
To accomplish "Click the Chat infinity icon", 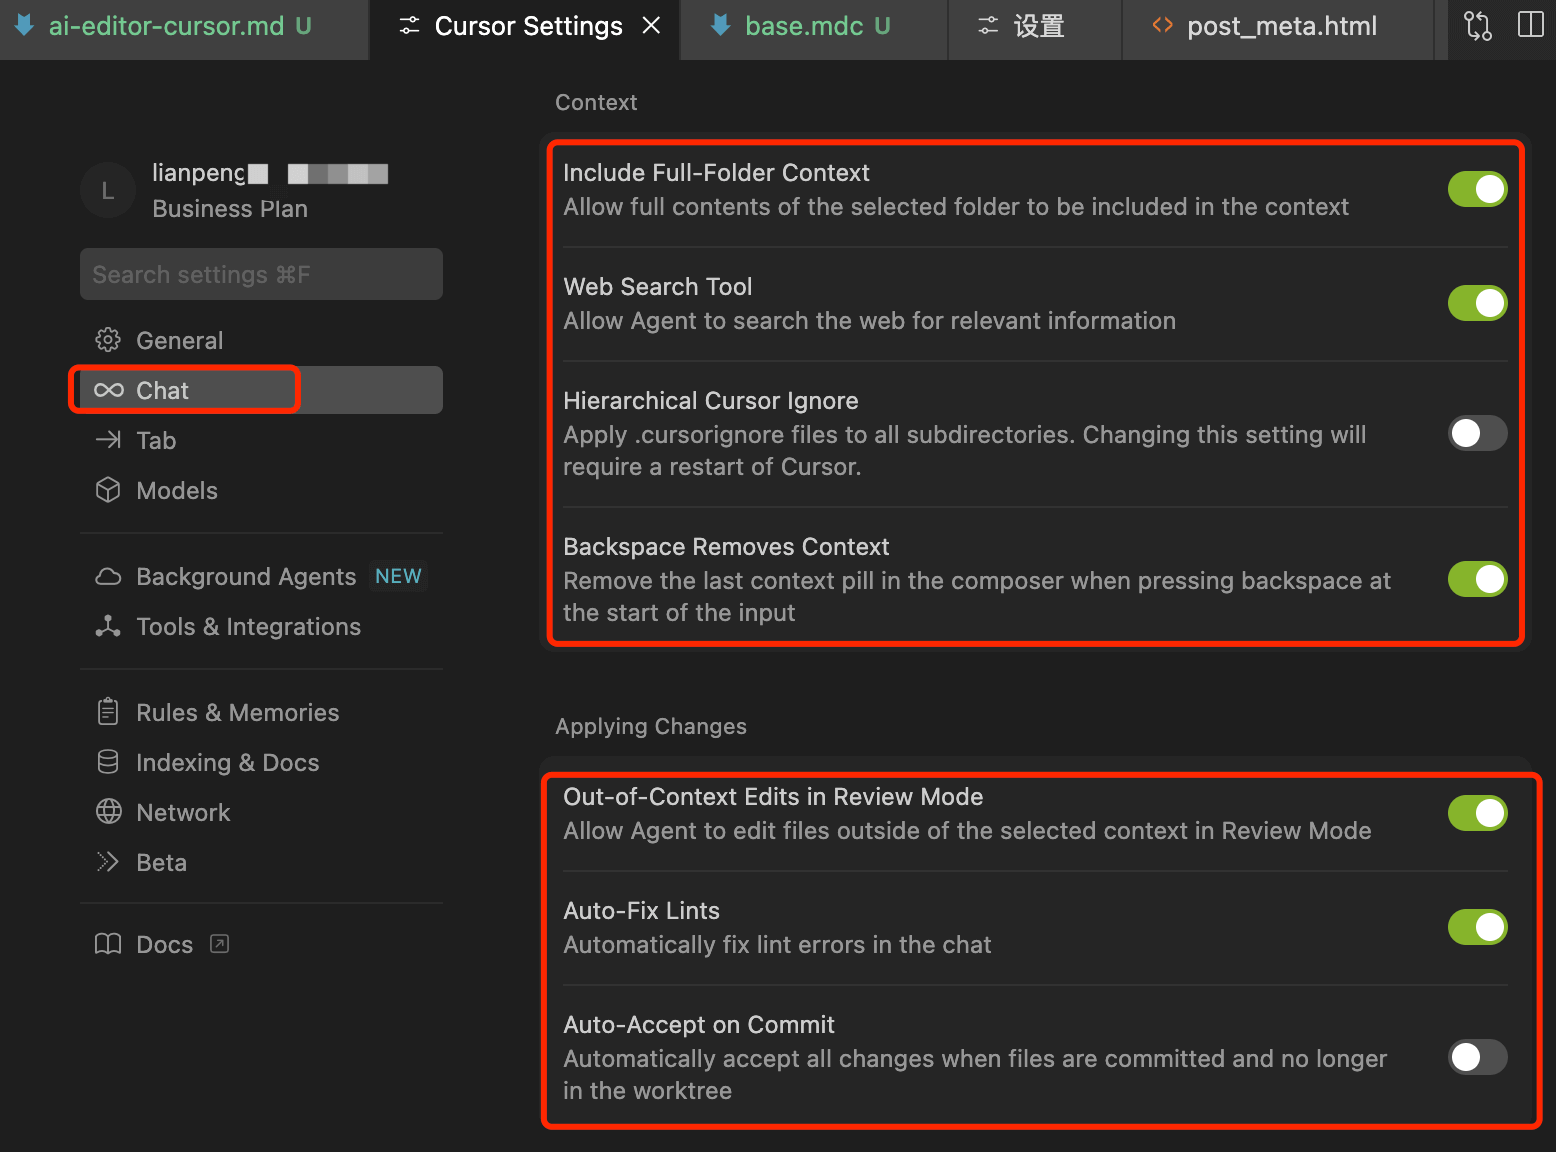I will 108,390.
